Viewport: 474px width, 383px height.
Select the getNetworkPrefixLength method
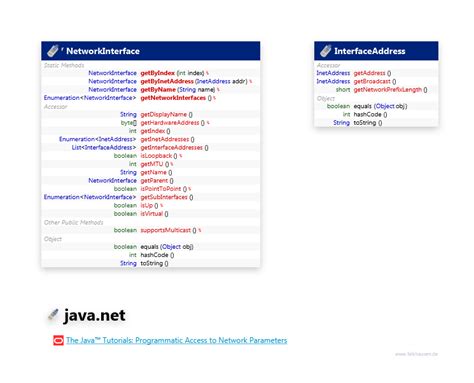(388, 90)
